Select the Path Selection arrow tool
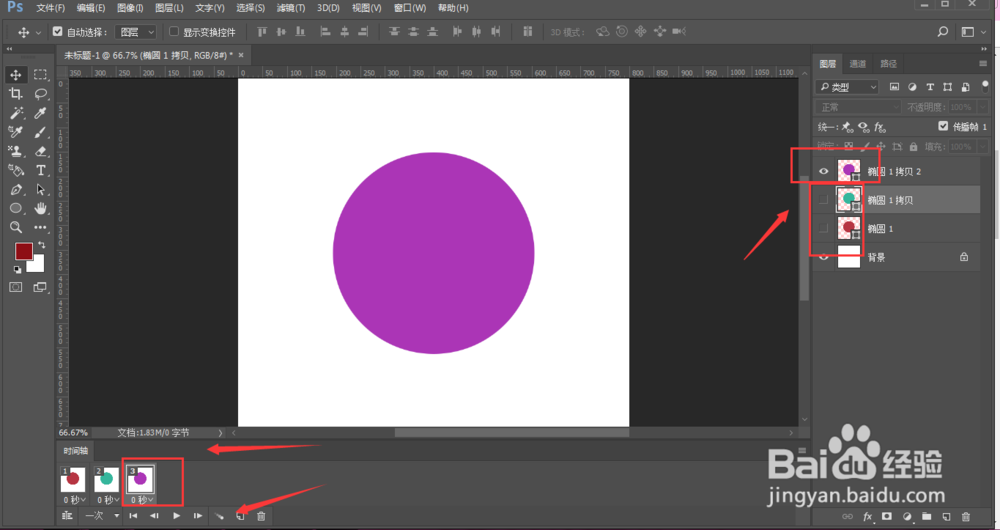The width and height of the screenshot is (1000, 530). point(40,189)
